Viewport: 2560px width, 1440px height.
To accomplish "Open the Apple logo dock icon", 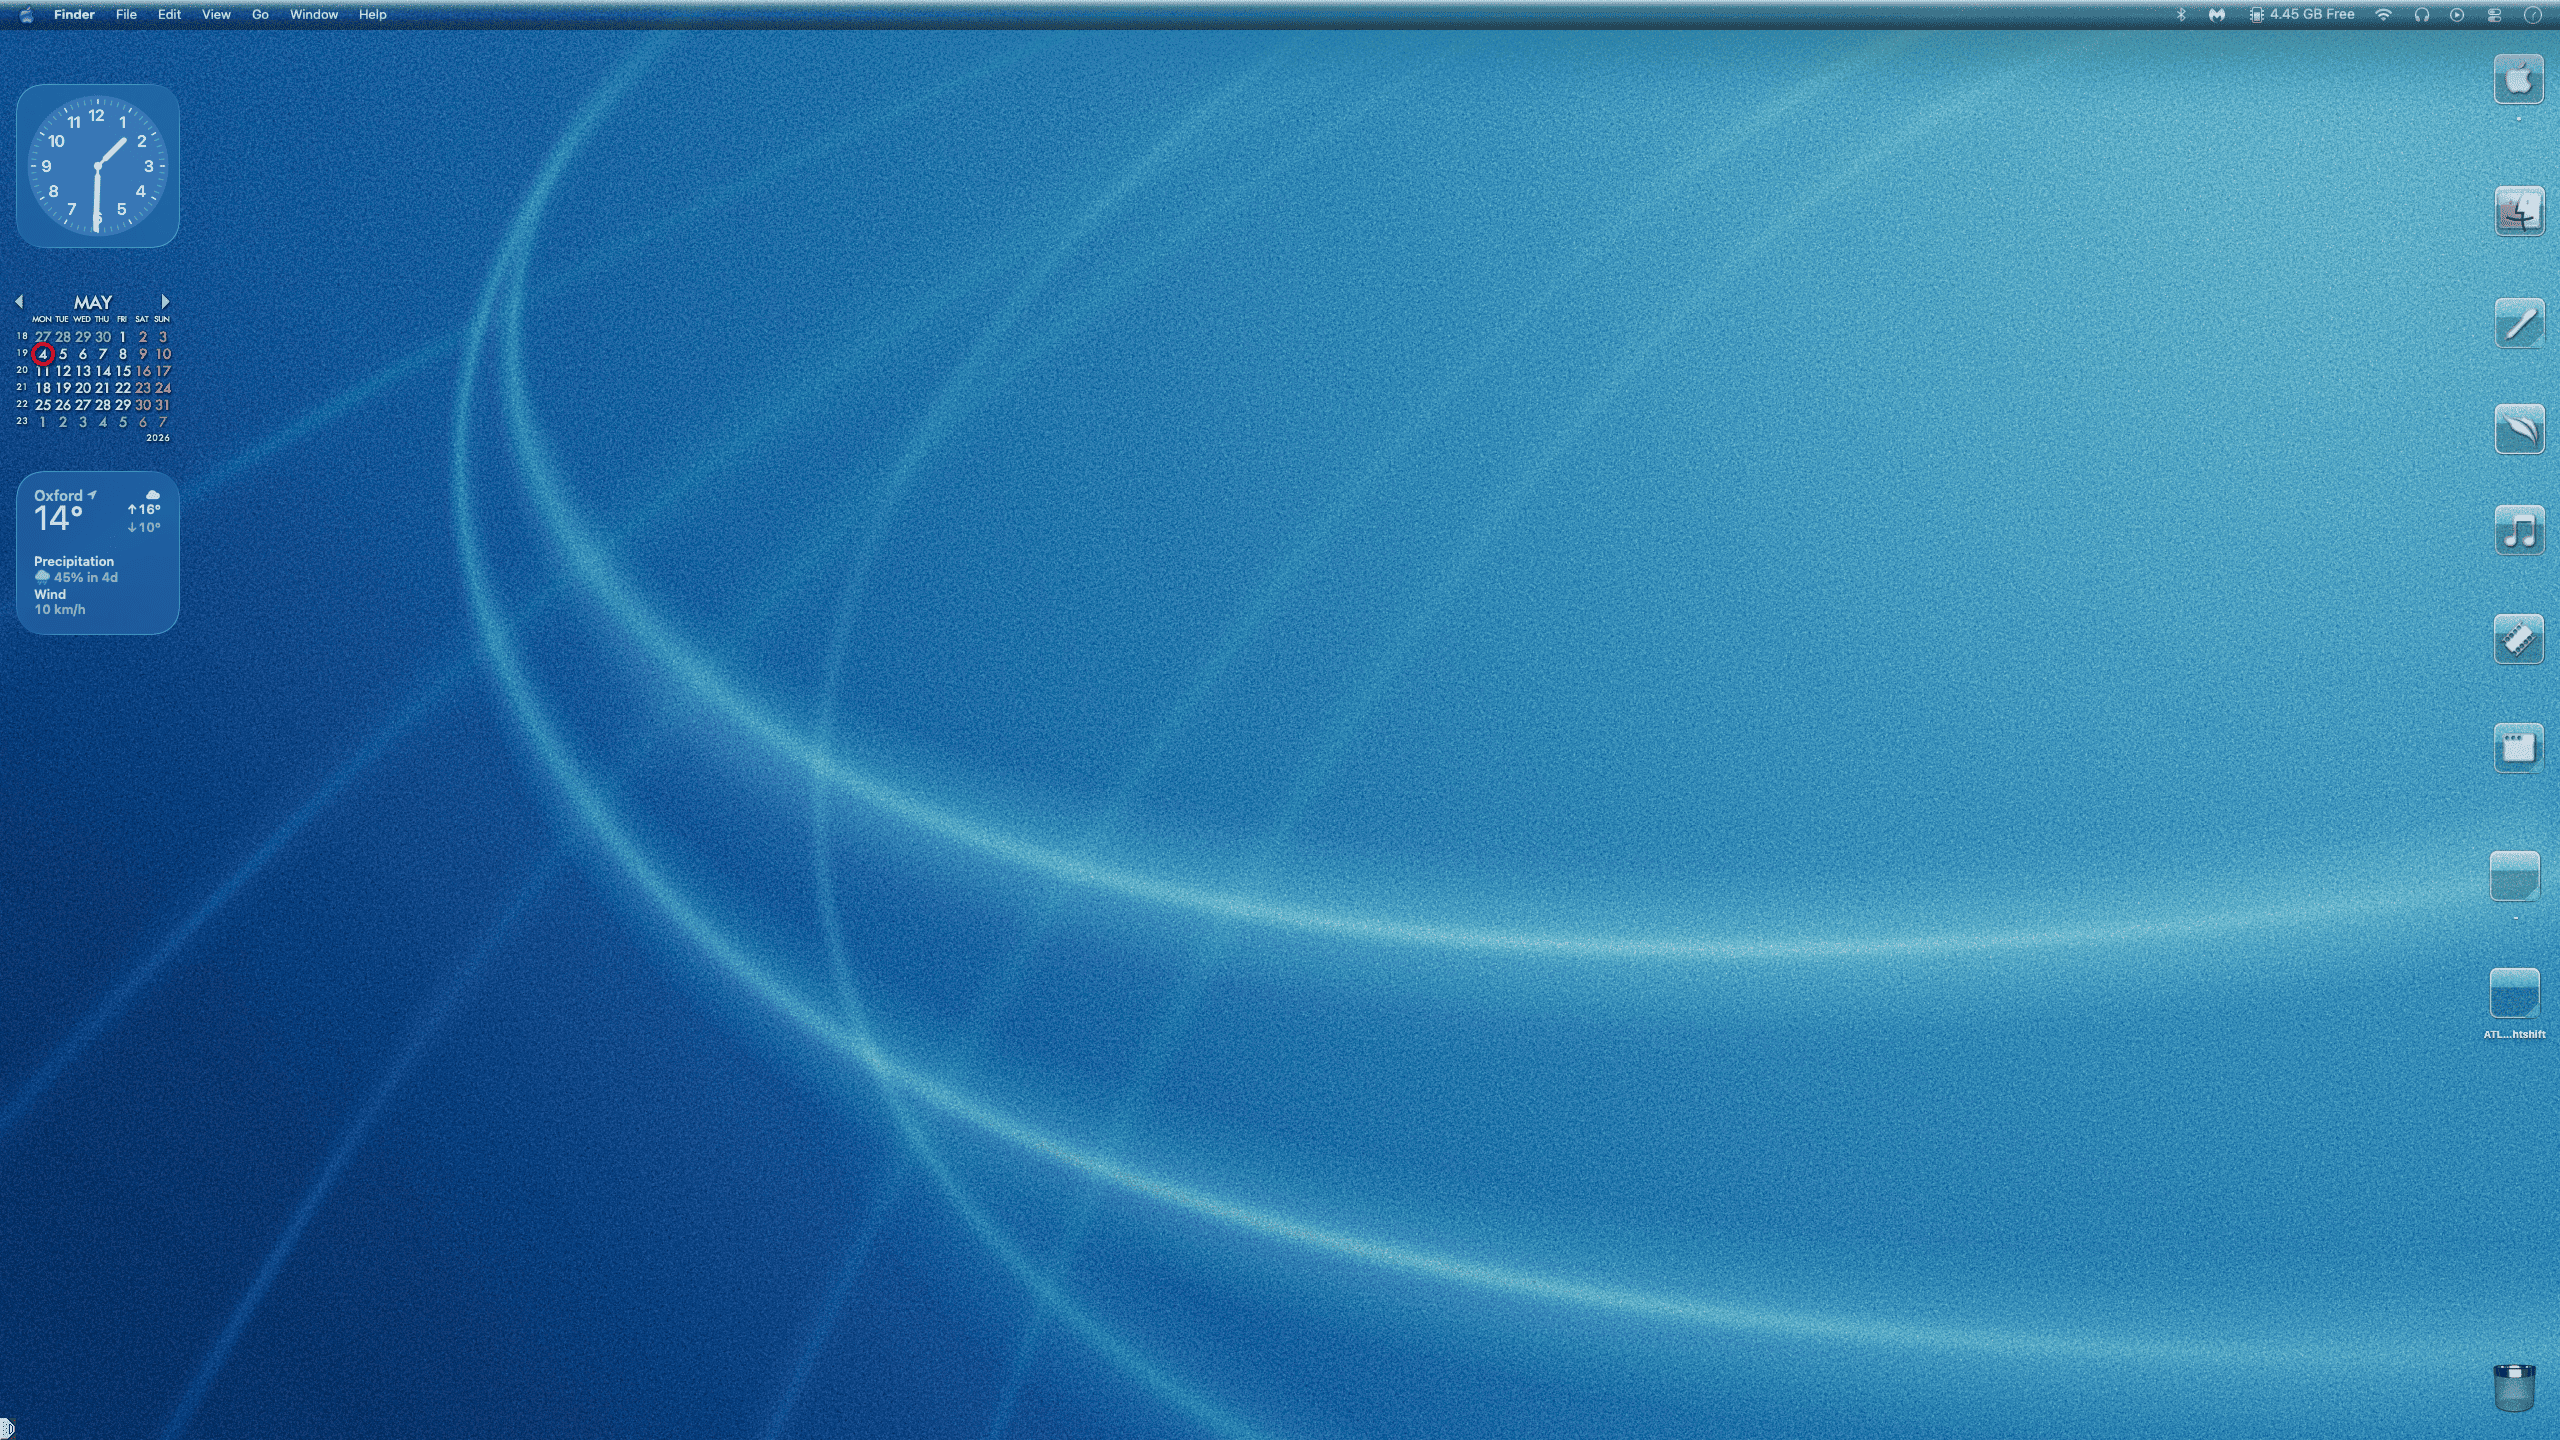I will [x=2518, y=79].
